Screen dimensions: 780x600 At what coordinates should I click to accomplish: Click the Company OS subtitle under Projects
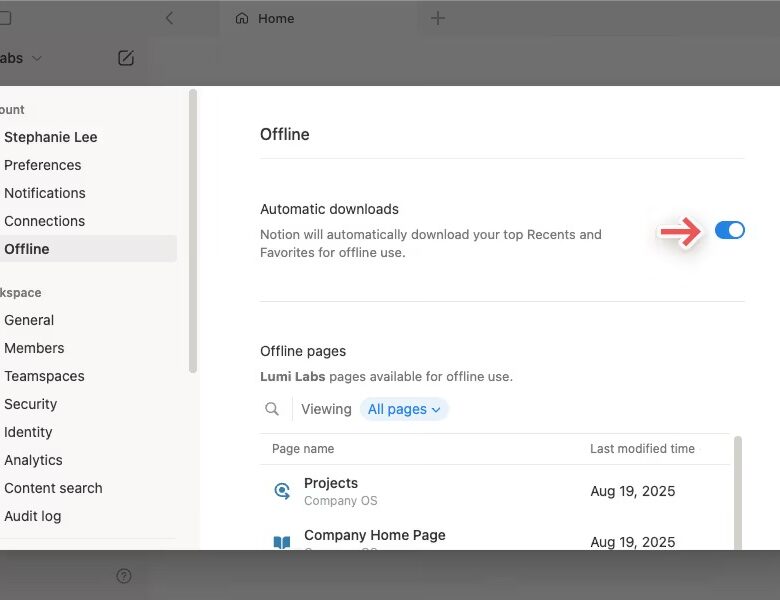(x=341, y=500)
